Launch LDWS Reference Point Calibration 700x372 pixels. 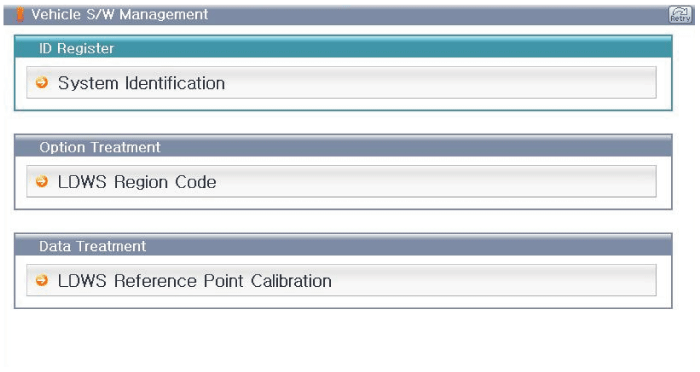pyautogui.click(x=341, y=280)
